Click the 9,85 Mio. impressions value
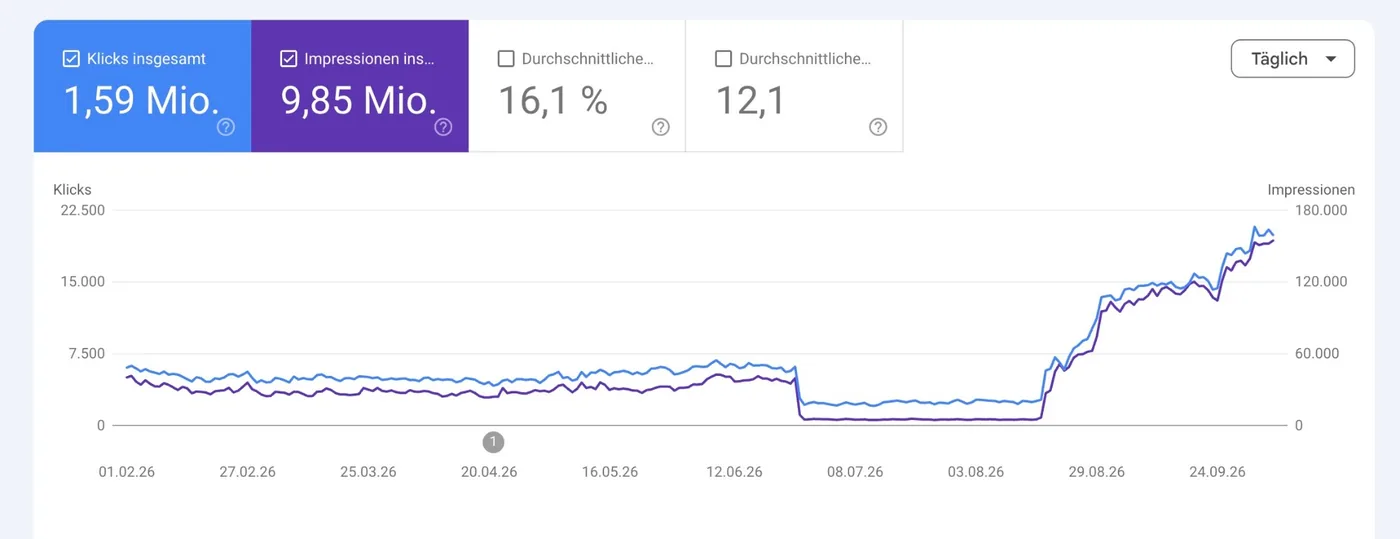The height and width of the screenshot is (539, 1400). point(359,101)
